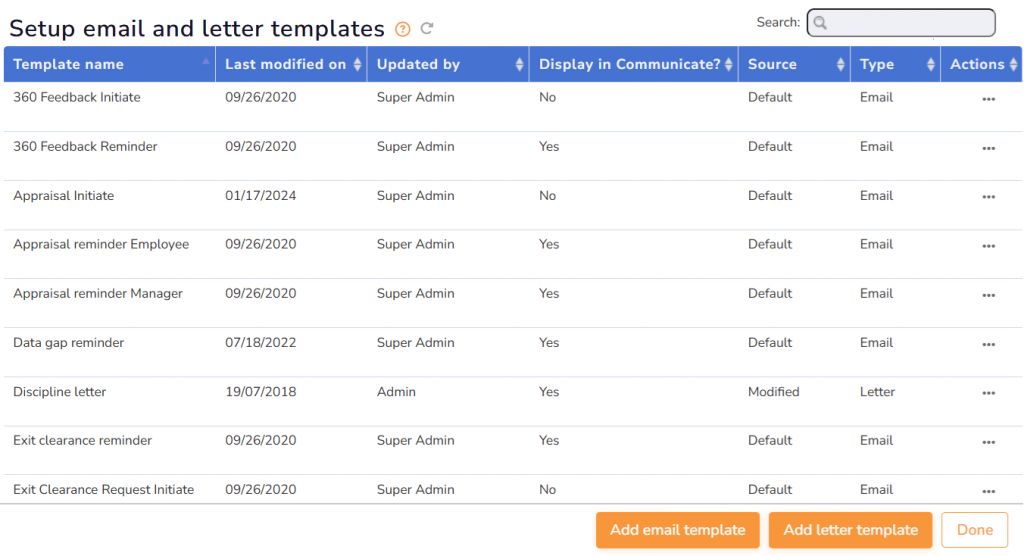Screen dimensions: 1024x556
Task: Click the date 07/18/2022 for Data gap reminder
Action: tap(261, 342)
